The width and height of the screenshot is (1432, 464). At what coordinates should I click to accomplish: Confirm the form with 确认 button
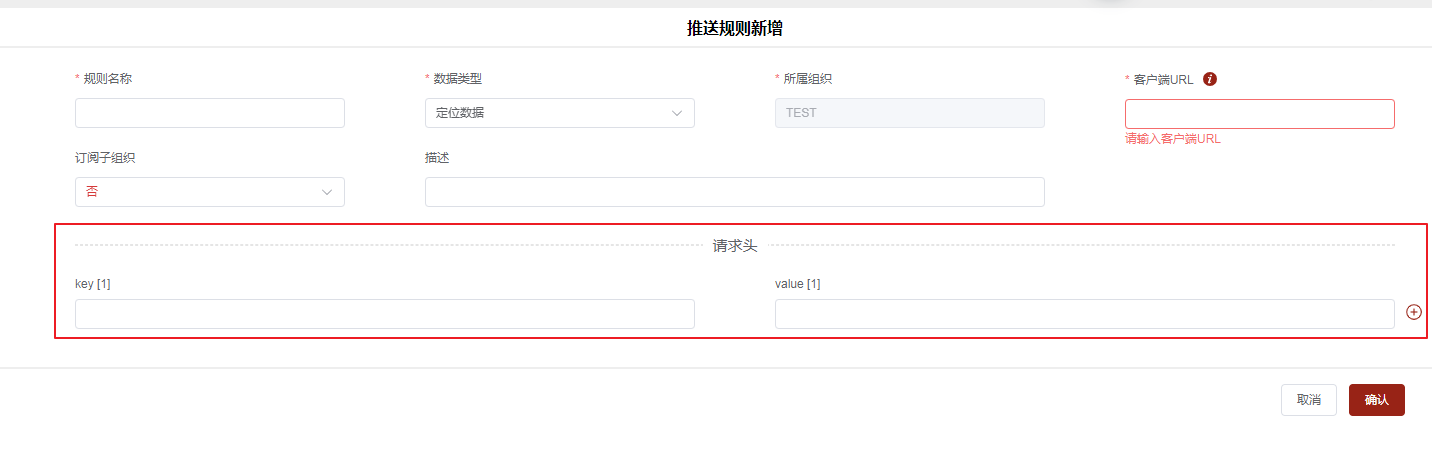coord(1376,400)
